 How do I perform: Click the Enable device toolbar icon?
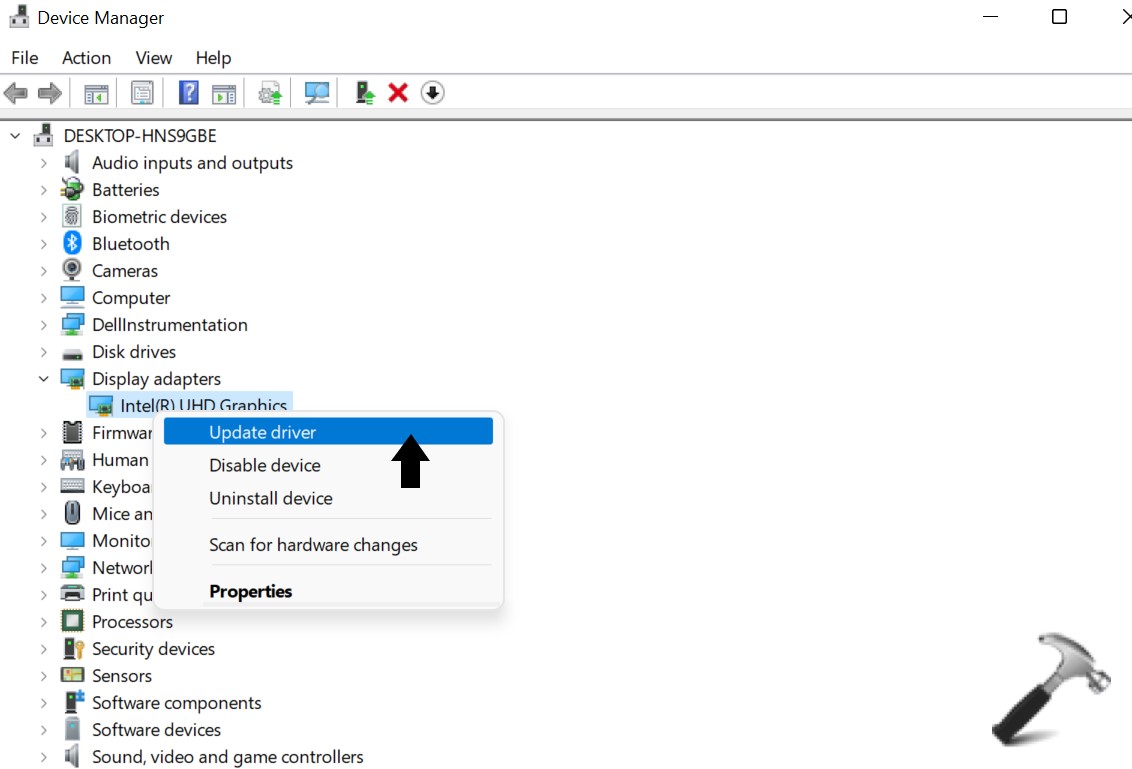point(365,92)
